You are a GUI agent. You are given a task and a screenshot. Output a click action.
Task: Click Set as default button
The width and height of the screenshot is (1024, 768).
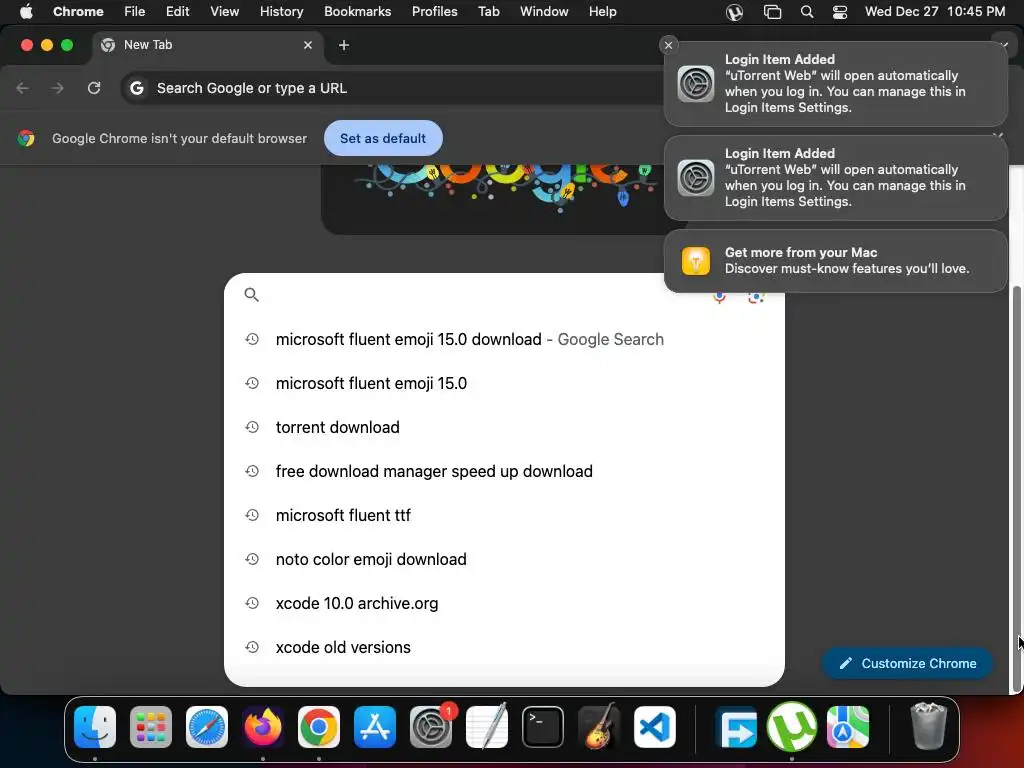pyautogui.click(x=383, y=138)
